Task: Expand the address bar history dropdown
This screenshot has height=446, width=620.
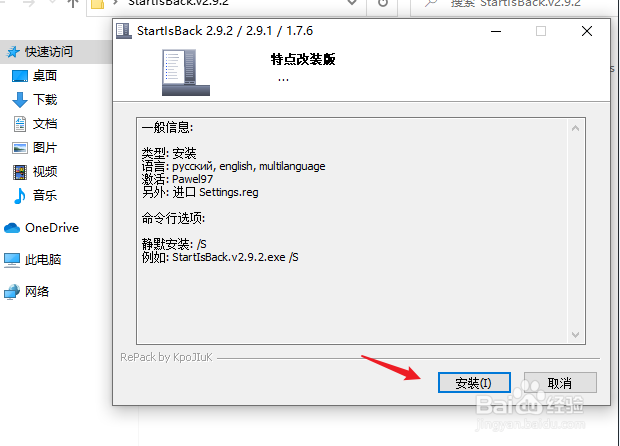Action: click(352, 3)
